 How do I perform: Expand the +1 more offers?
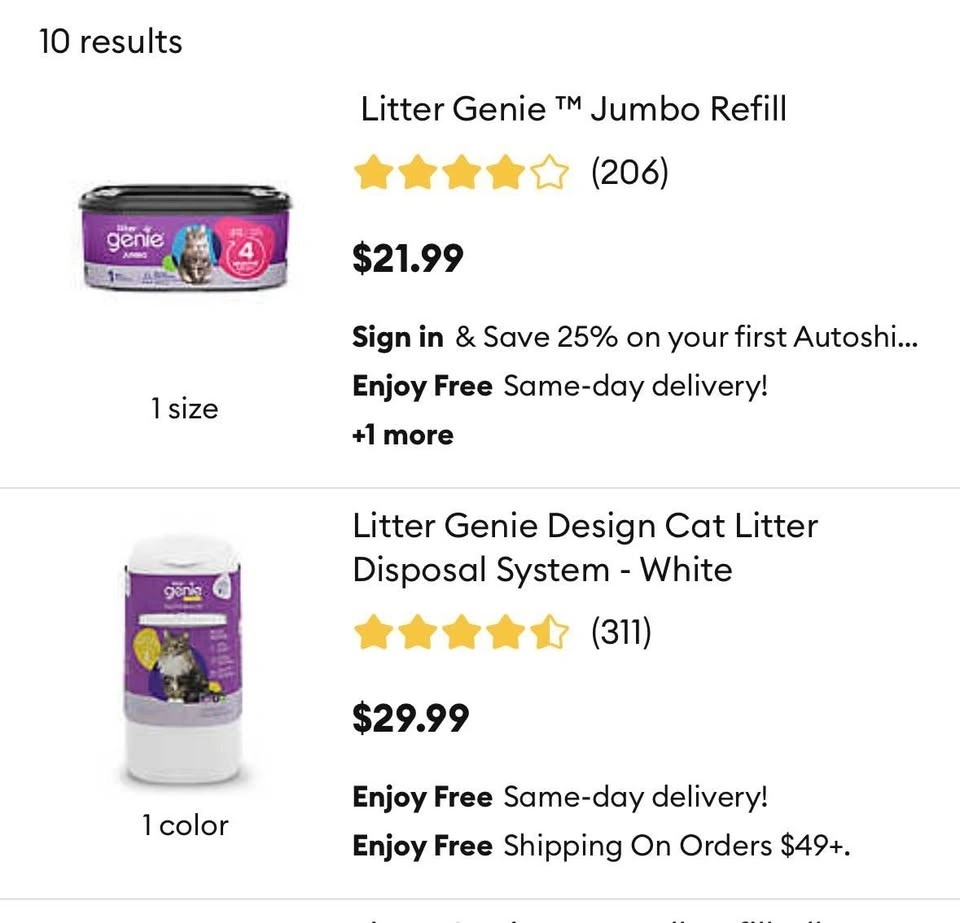pyautogui.click(x=403, y=434)
